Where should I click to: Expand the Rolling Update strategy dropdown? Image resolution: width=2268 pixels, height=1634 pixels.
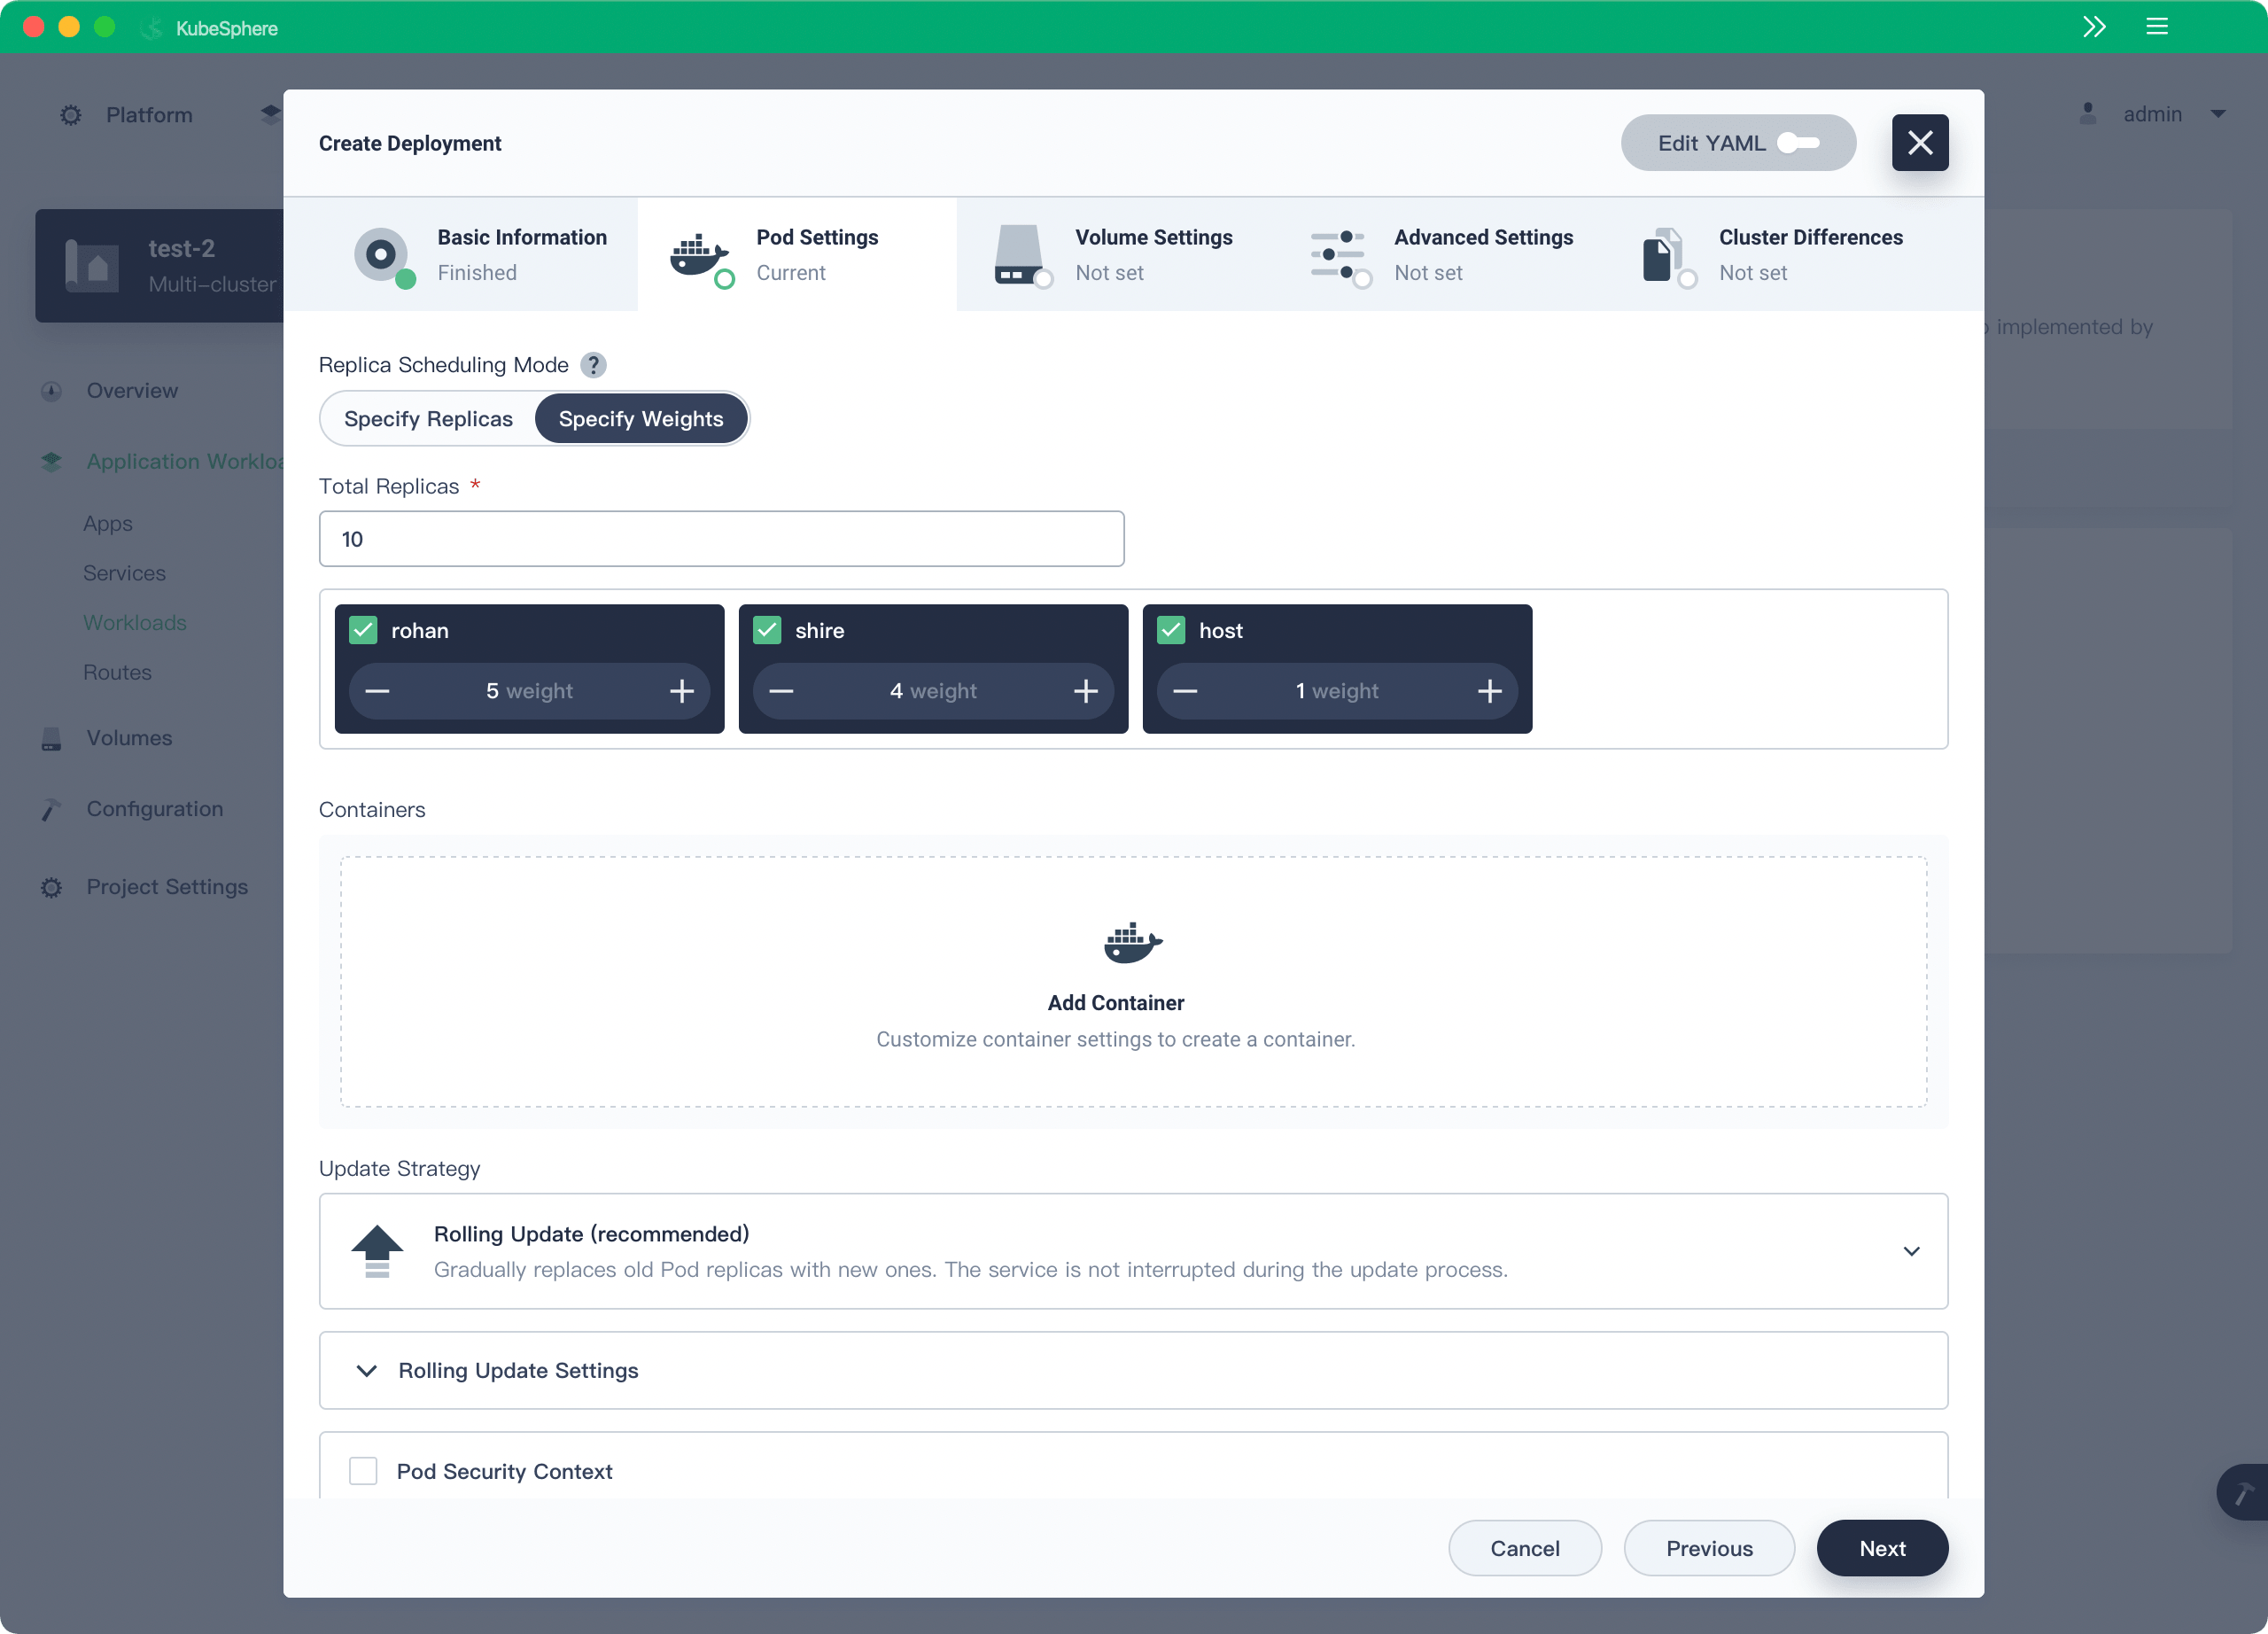click(x=1911, y=1250)
